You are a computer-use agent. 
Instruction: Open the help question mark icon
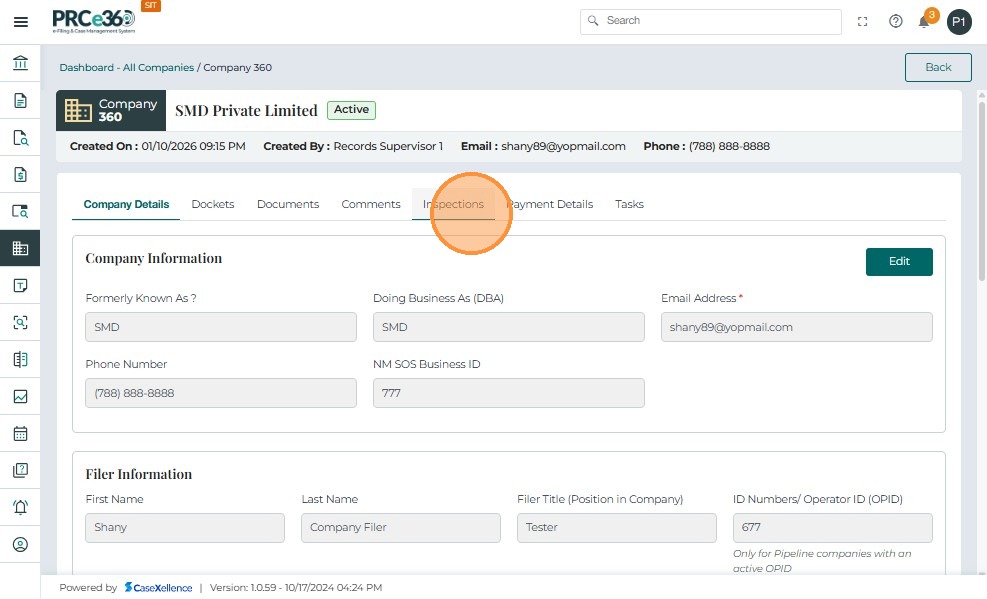tap(895, 21)
